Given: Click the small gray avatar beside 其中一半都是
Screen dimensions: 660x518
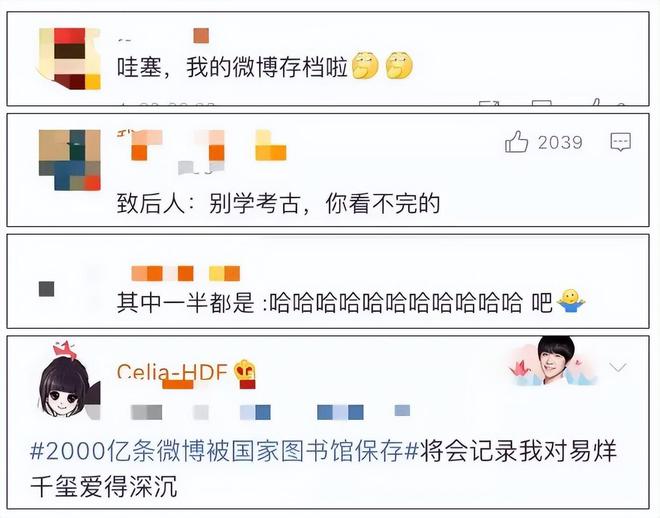Looking at the screenshot, I should [x=46, y=289].
